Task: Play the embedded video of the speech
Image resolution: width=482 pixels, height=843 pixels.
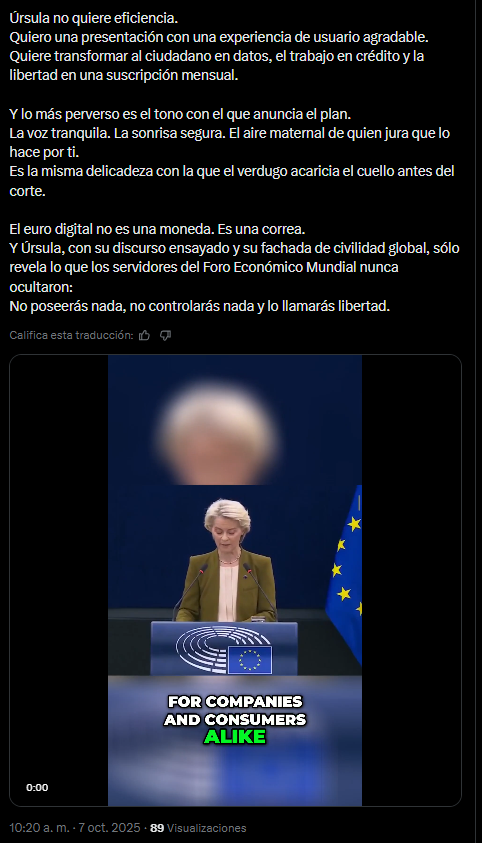Action: pyautogui.click(x=235, y=580)
